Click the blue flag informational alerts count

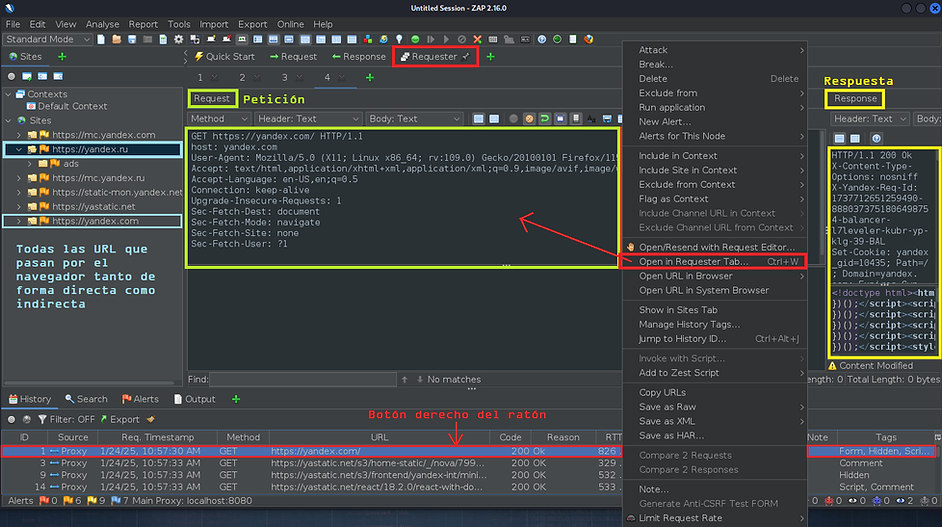[x=120, y=501]
